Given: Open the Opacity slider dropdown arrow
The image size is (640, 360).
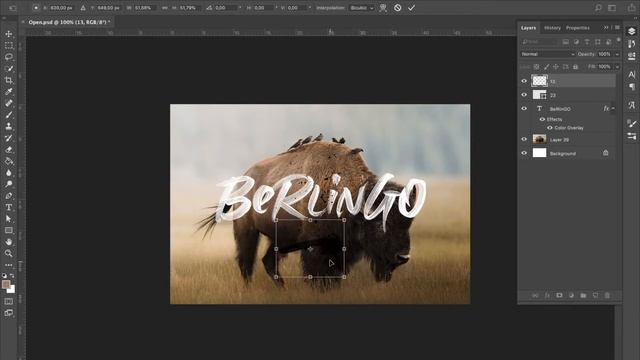Looking at the screenshot, I should (617, 54).
